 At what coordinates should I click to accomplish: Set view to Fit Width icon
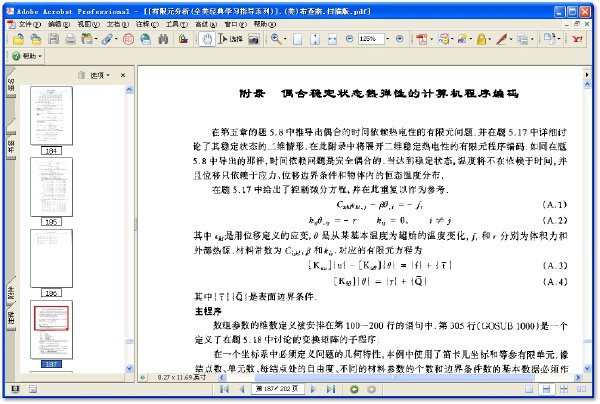click(332, 39)
